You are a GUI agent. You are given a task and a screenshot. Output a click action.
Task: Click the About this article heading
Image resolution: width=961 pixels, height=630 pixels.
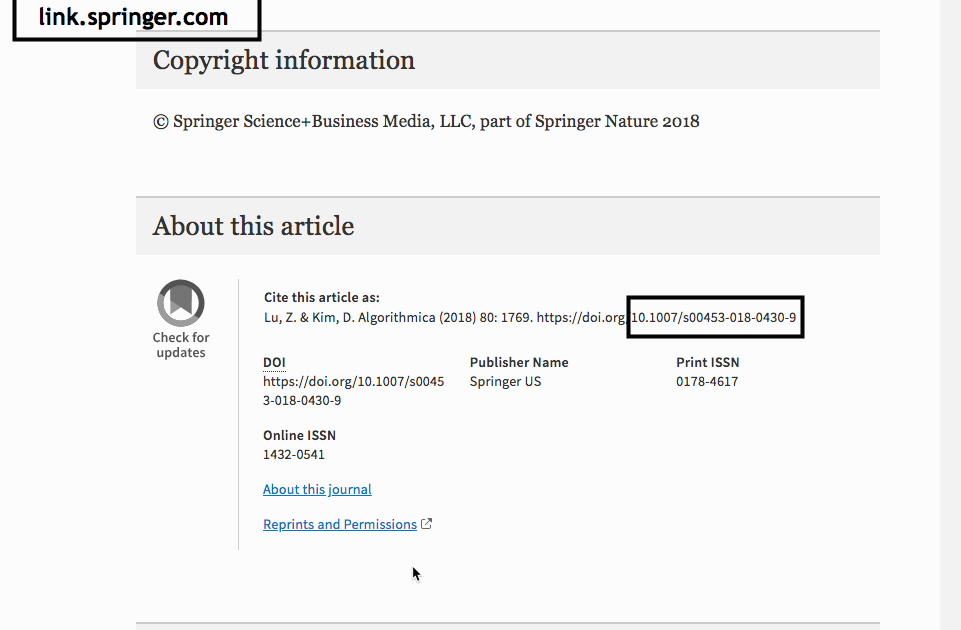point(253,226)
